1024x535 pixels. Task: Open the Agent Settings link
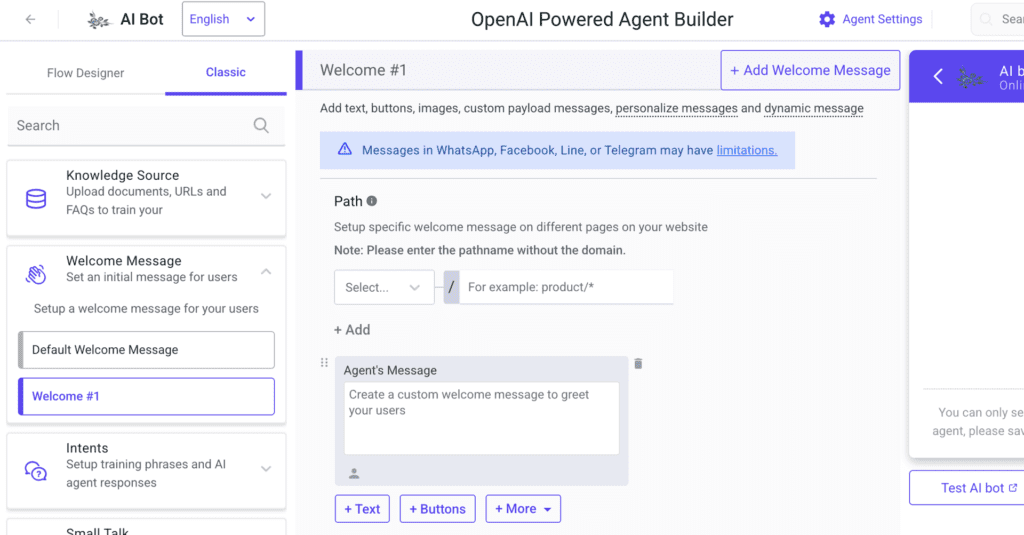point(882,20)
